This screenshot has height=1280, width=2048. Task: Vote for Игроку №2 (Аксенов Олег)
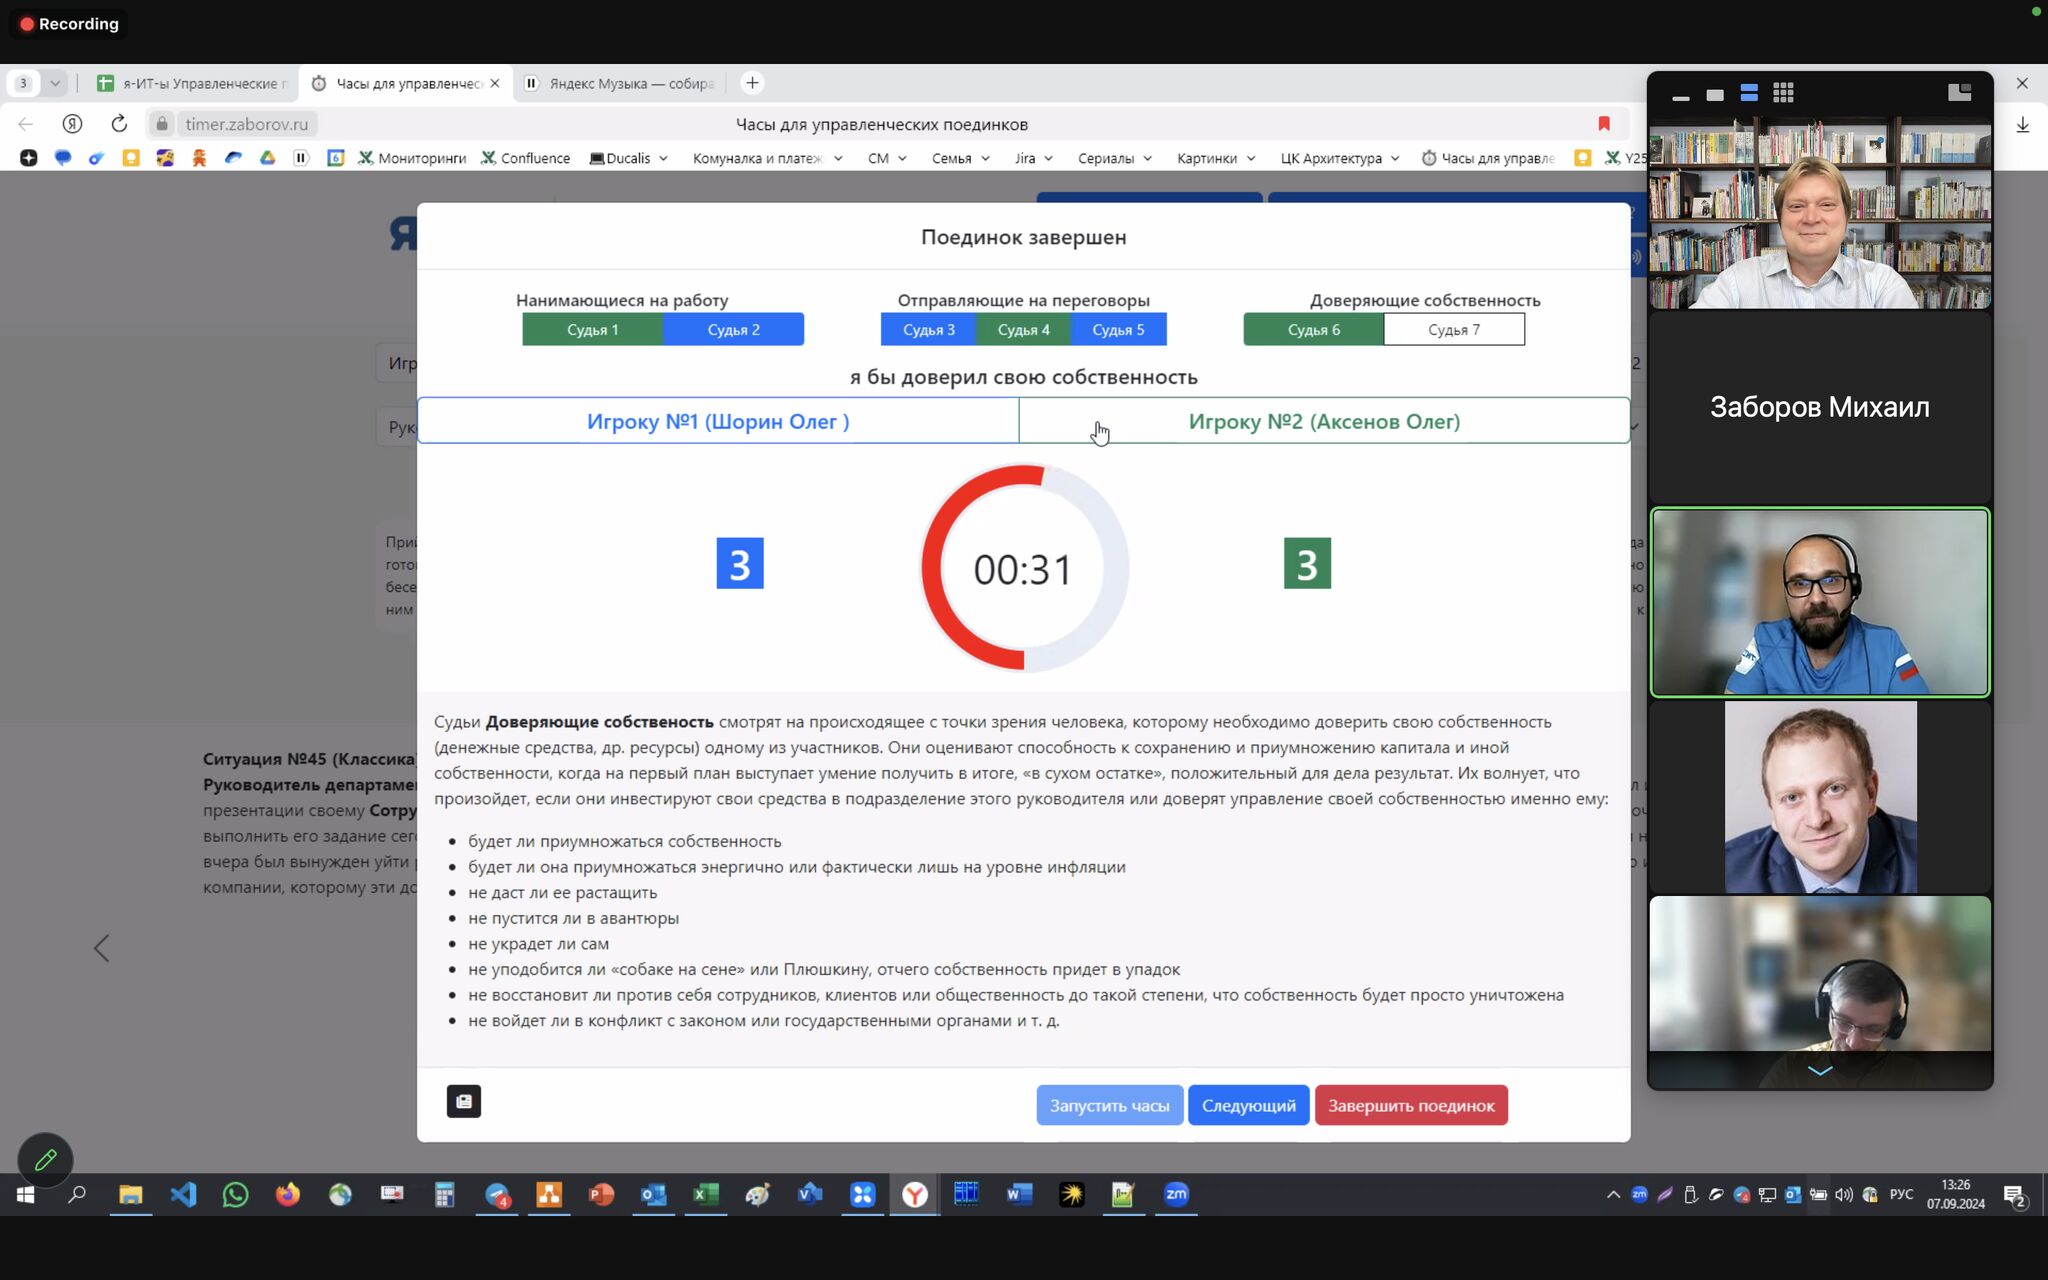click(1323, 421)
